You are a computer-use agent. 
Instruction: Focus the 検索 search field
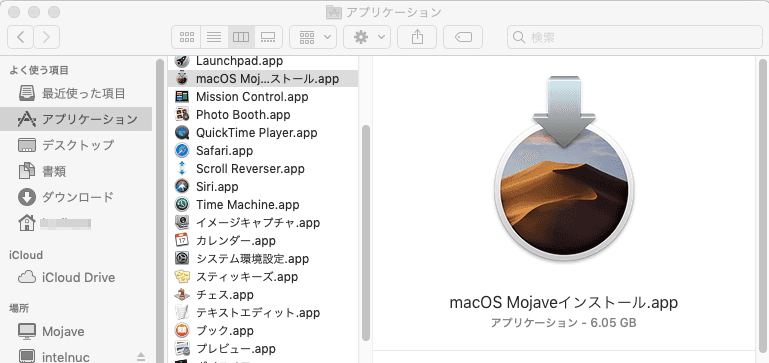tap(634, 37)
